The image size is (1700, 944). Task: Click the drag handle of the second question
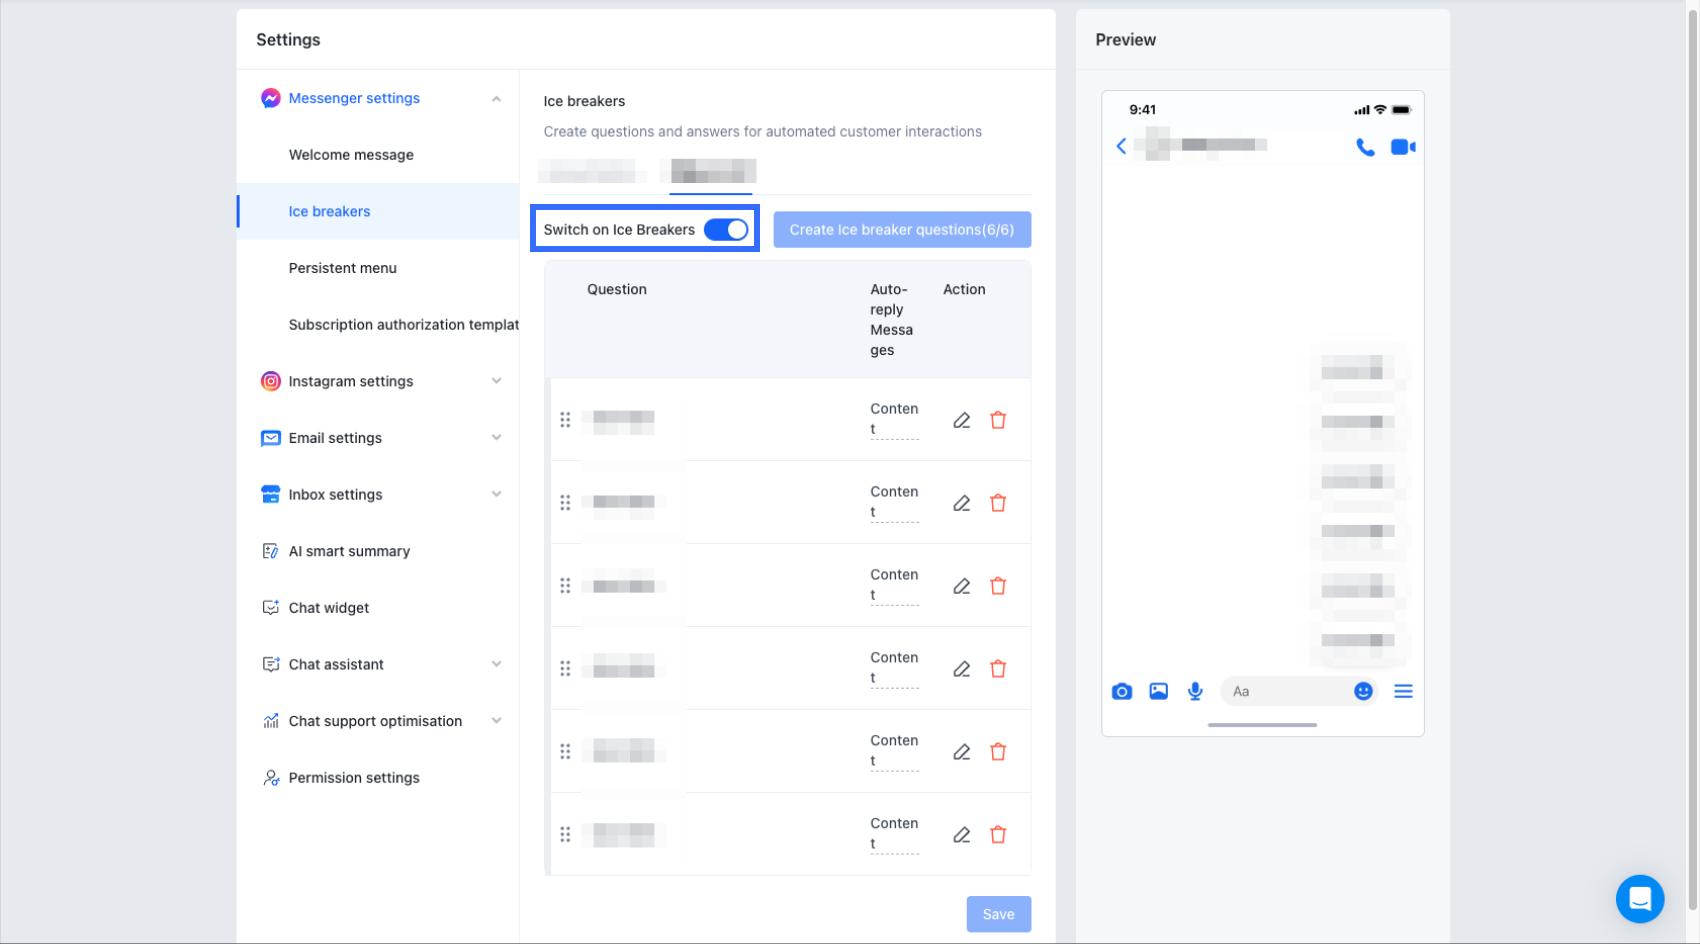[x=565, y=503]
